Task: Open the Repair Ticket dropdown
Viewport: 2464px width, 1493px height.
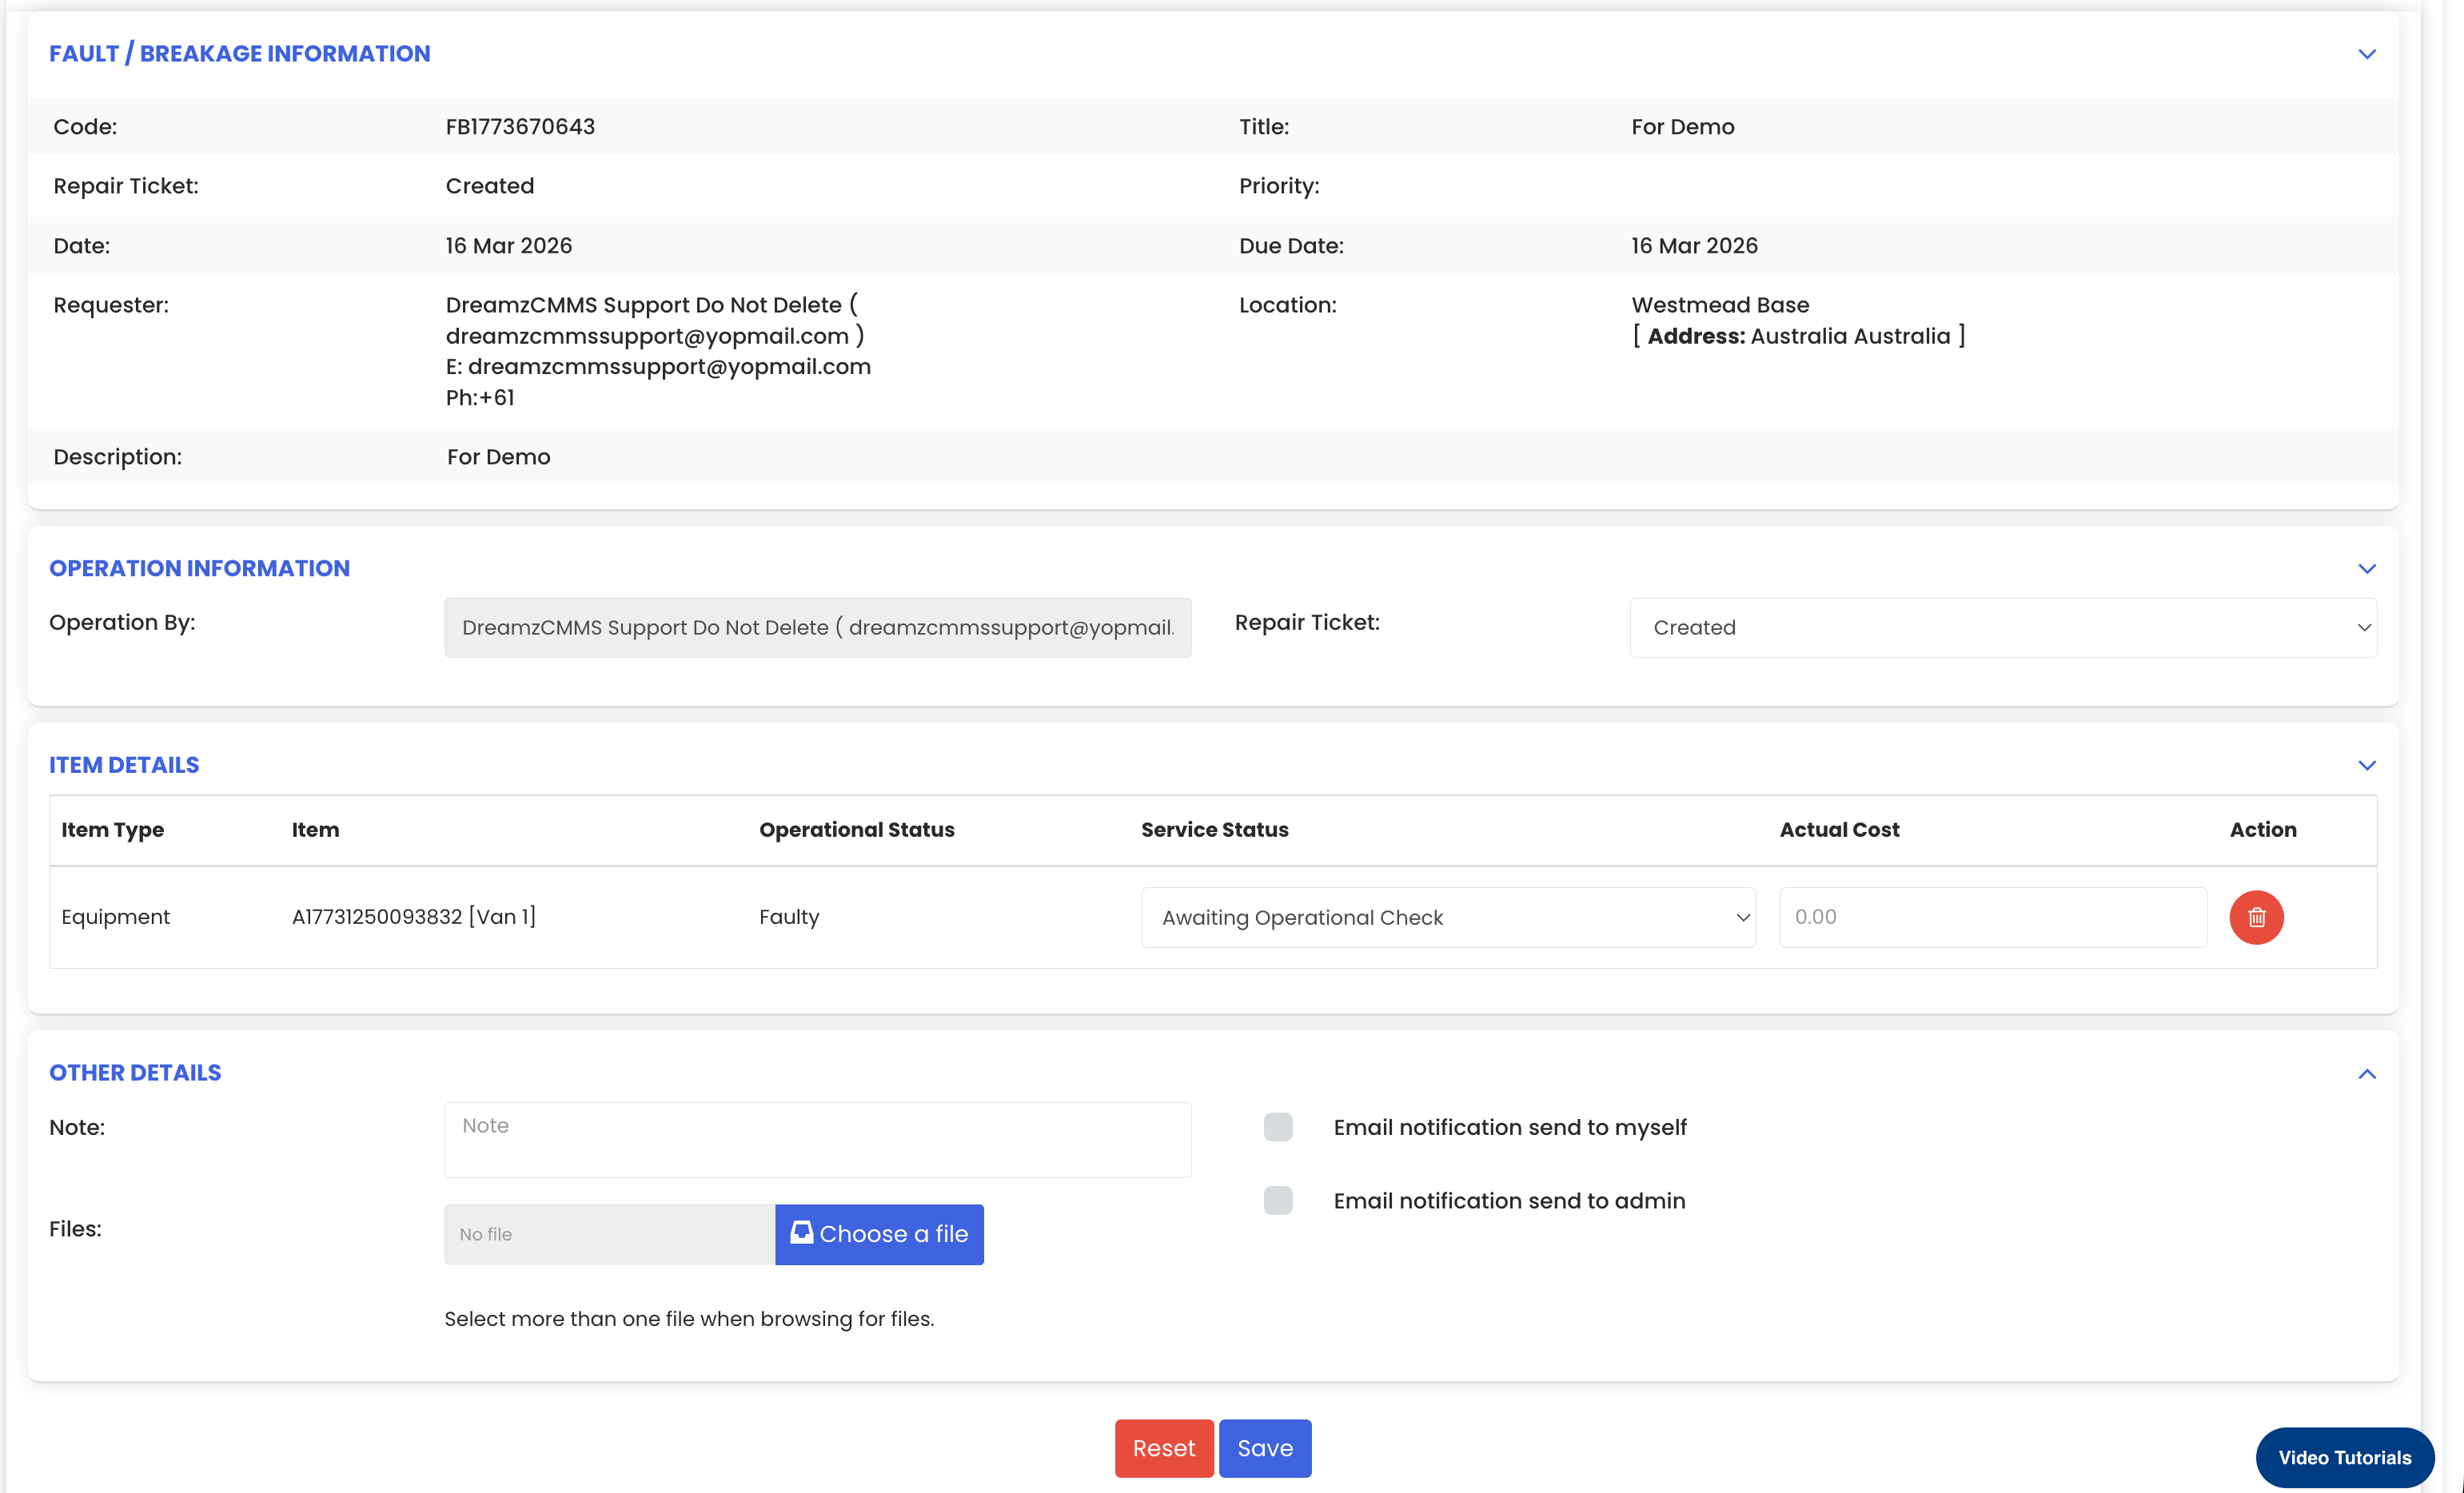Action: pos(2002,628)
